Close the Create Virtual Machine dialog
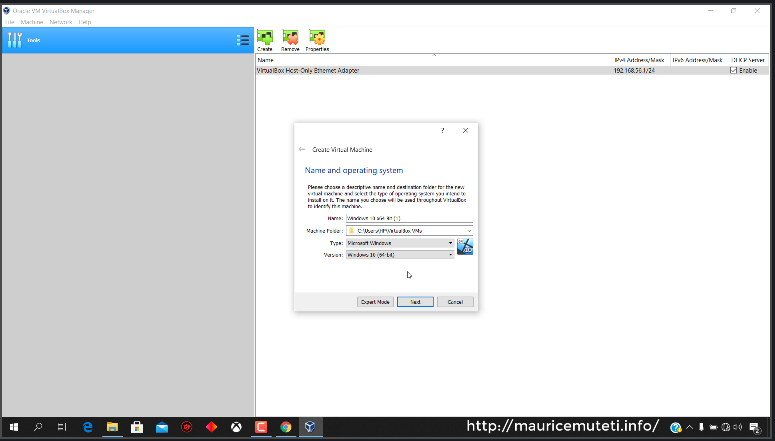 click(x=465, y=131)
